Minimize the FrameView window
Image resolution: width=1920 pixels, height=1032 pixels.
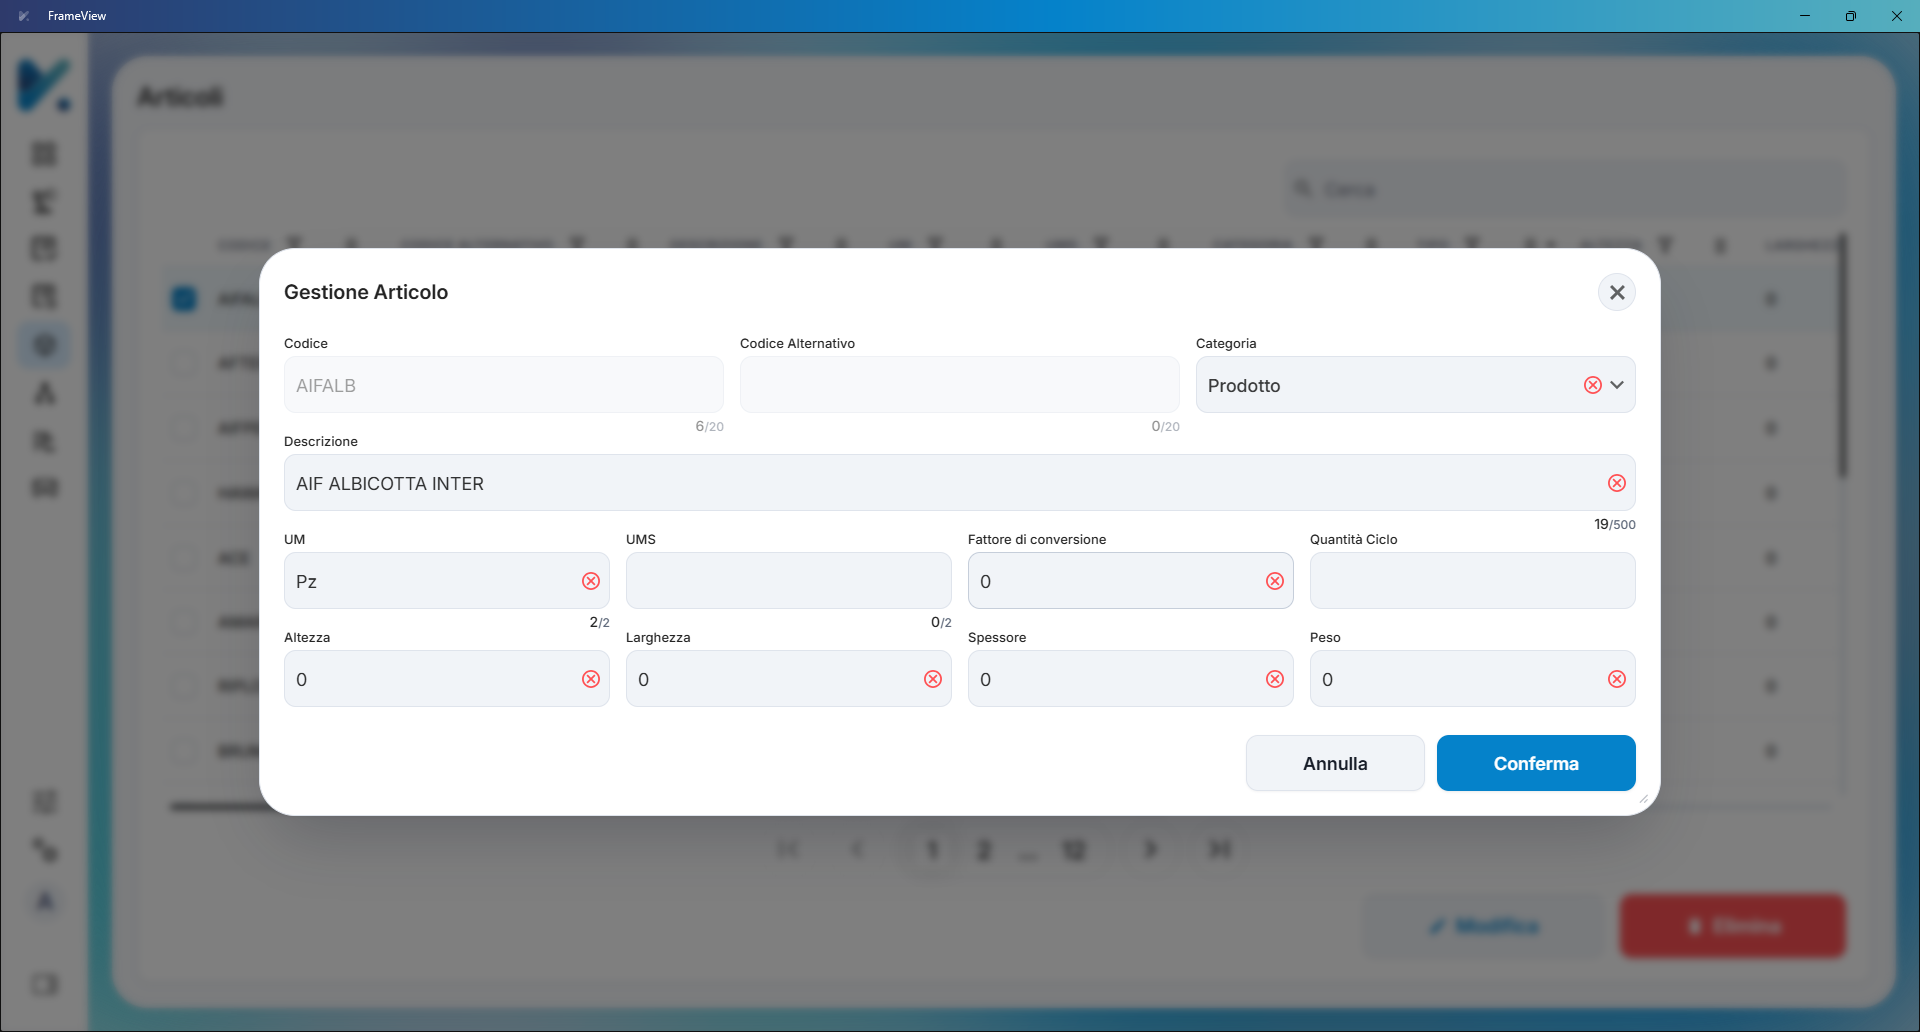(x=1805, y=16)
